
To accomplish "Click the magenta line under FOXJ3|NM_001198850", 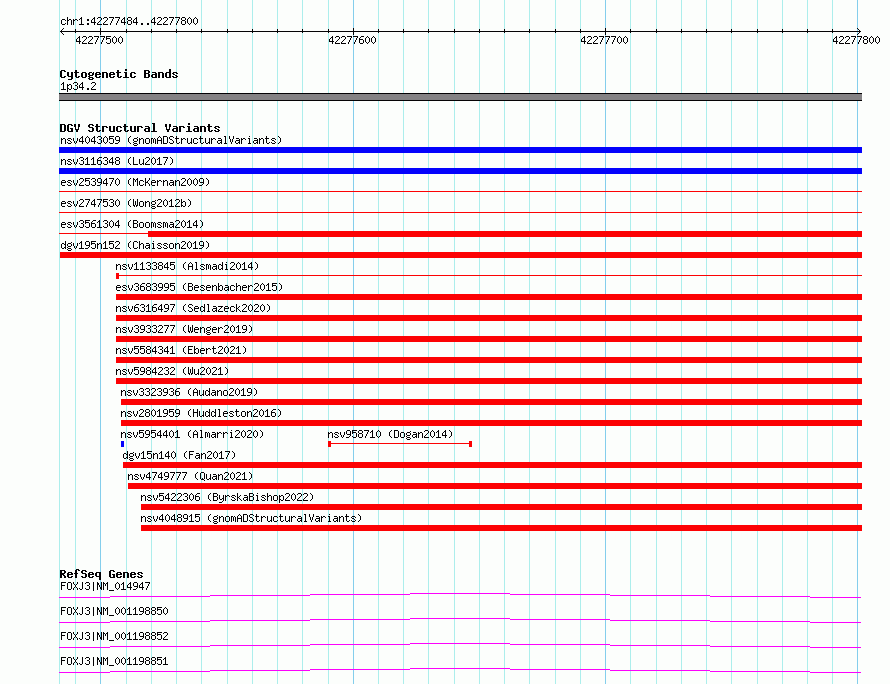I will pos(460,620).
